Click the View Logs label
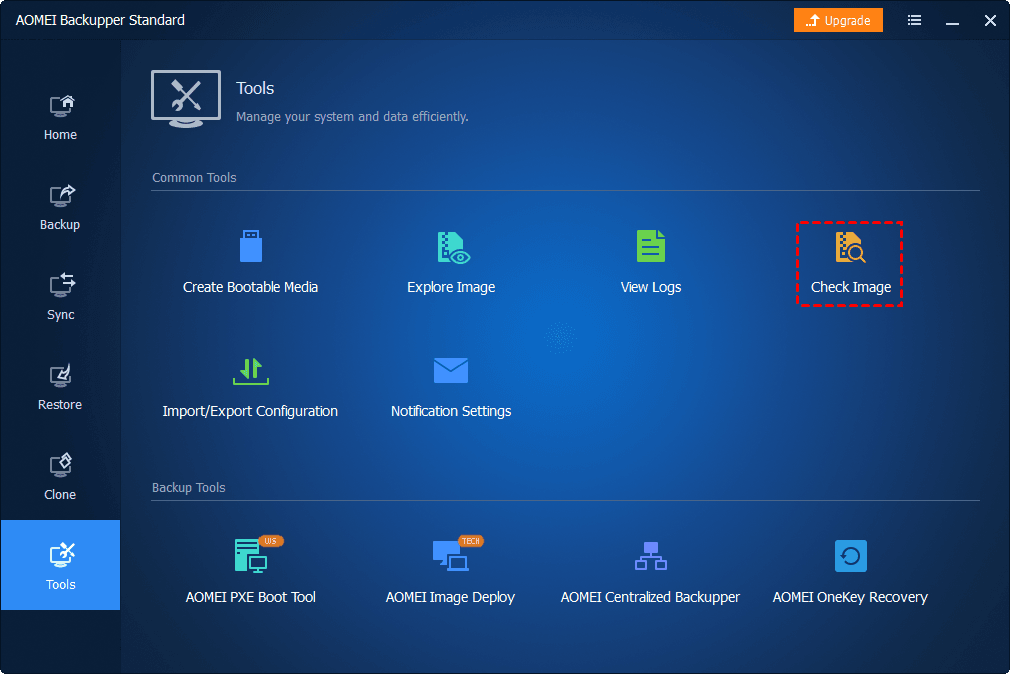This screenshot has height=674, width=1010. click(651, 287)
